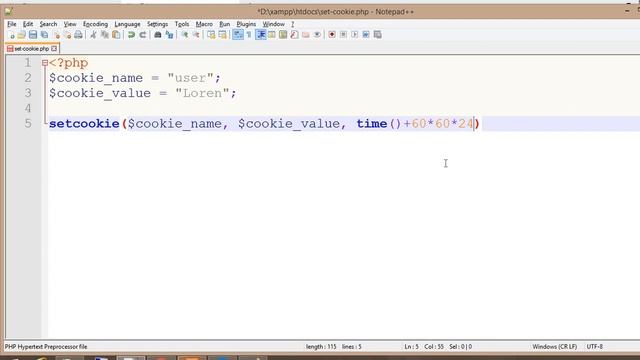This screenshot has height=360, width=640.
Task: Click the Copy toolbar icon
Action: [x=105, y=35]
